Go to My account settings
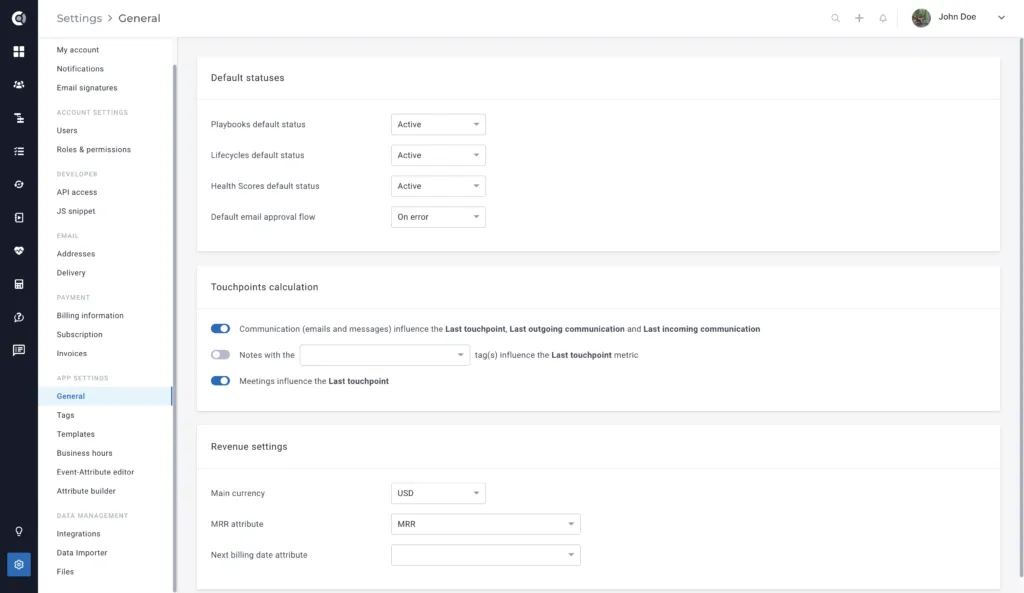1024x593 pixels. coord(78,50)
